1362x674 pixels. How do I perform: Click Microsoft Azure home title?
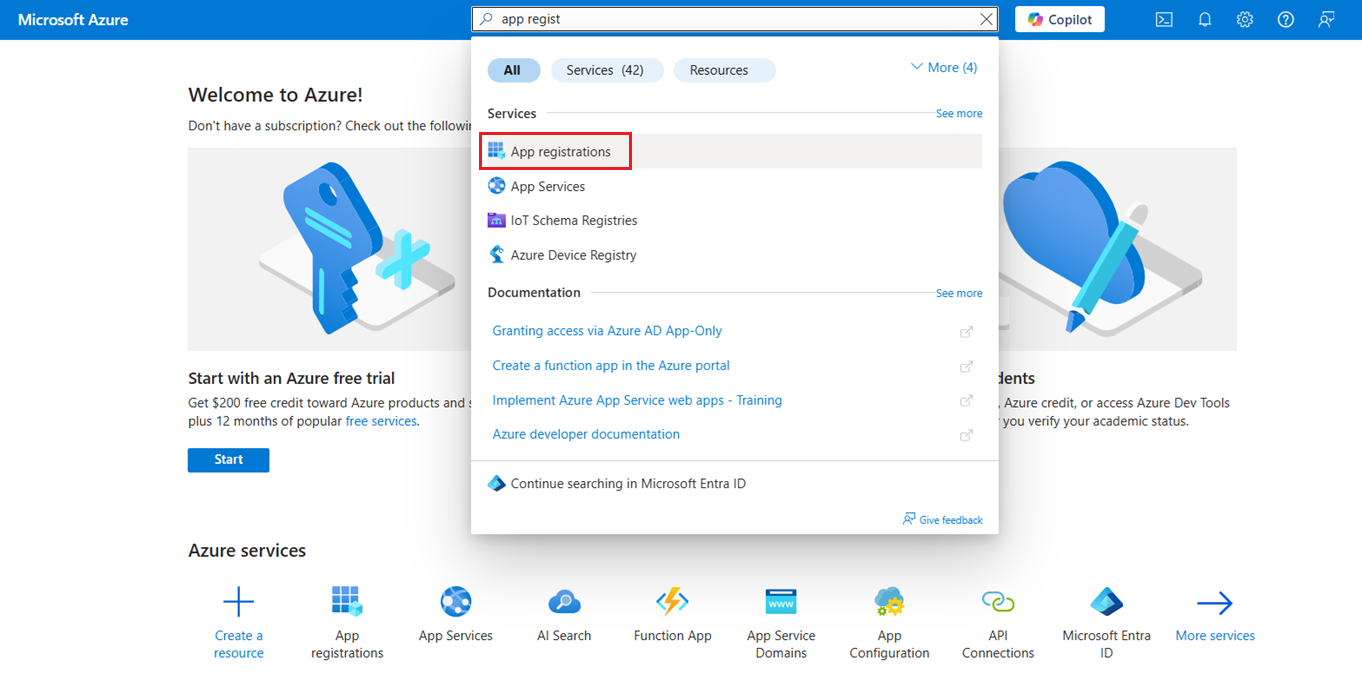click(73, 20)
